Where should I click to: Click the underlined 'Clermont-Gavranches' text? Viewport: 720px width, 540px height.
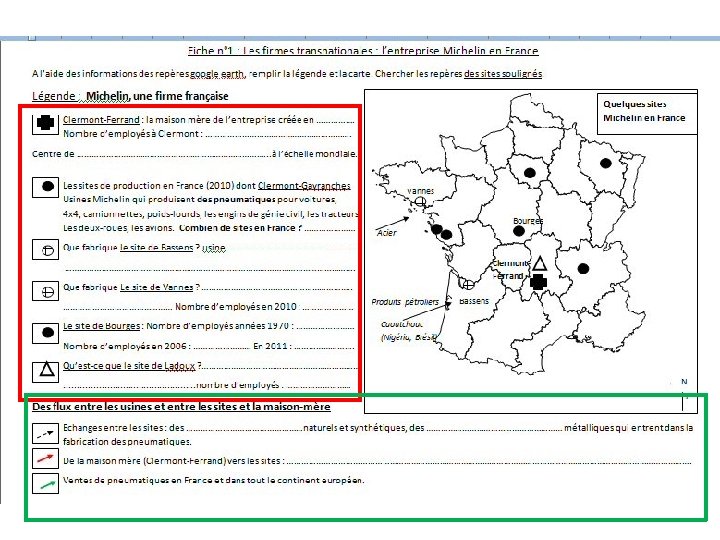coord(304,186)
